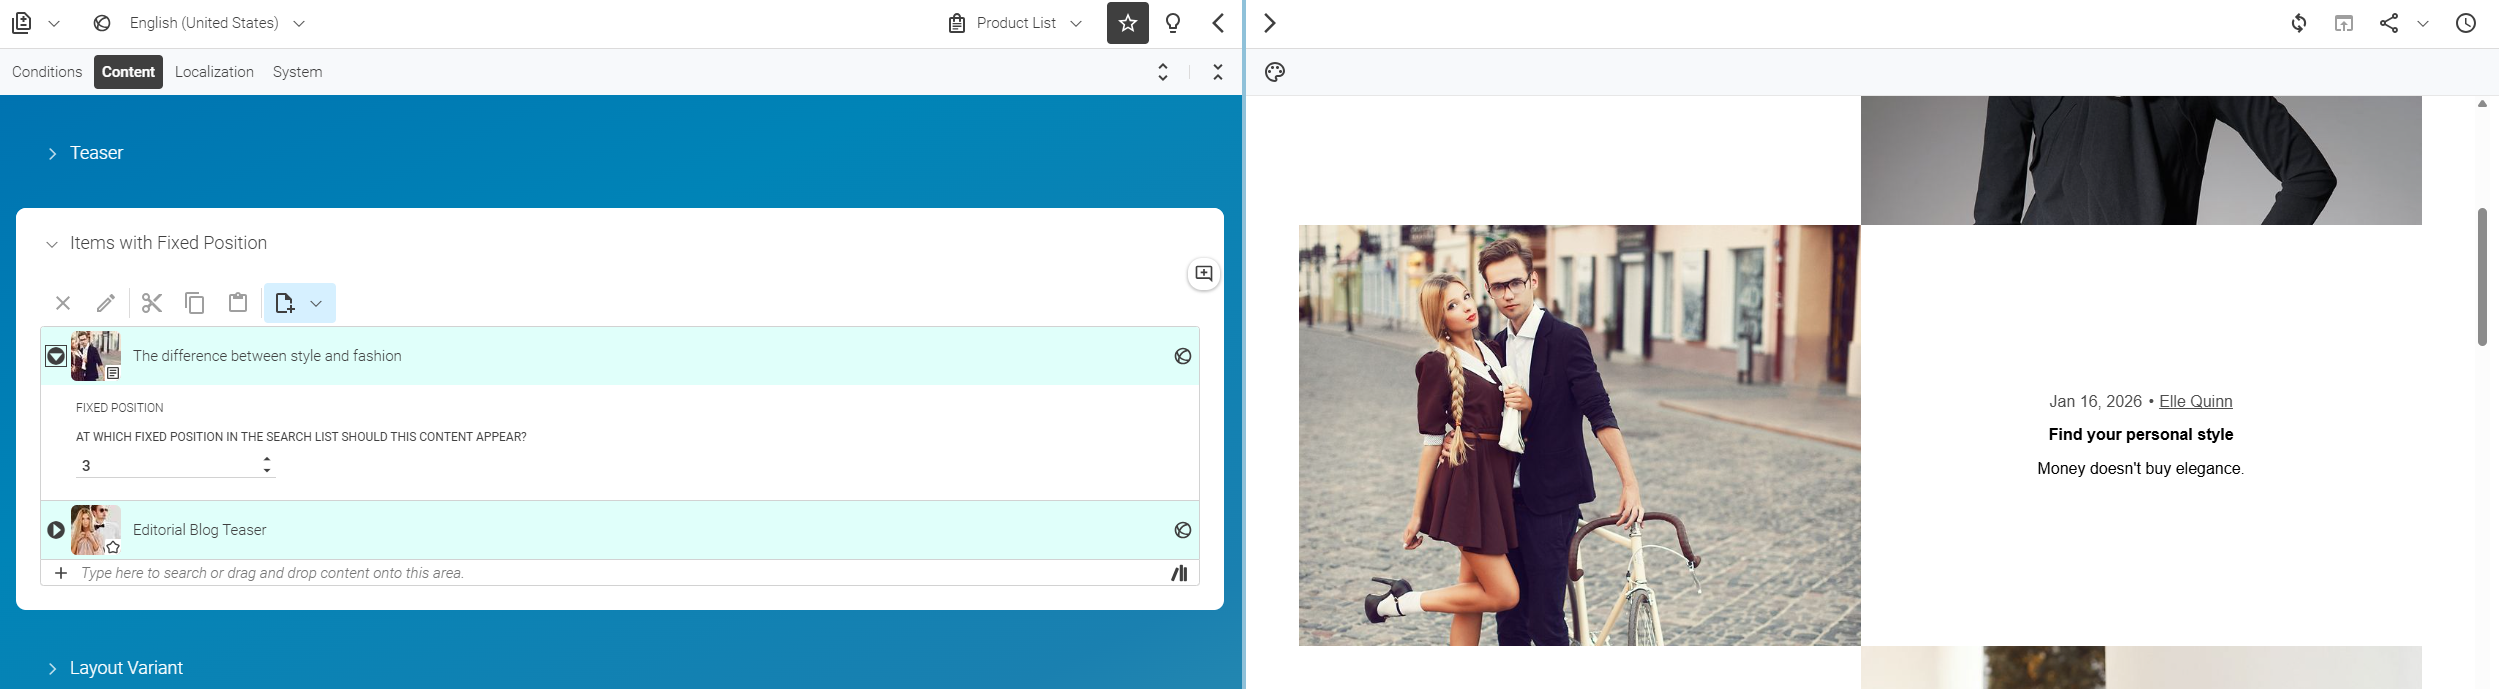Open the document type icon menu

(22, 23)
